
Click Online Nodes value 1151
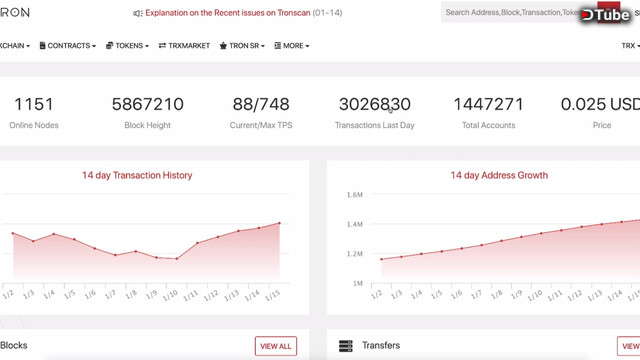[34, 104]
